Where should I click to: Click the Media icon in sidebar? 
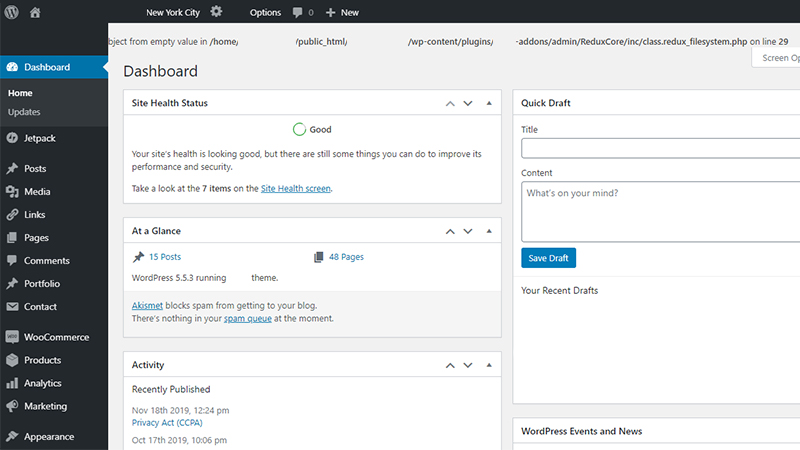(x=12, y=191)
